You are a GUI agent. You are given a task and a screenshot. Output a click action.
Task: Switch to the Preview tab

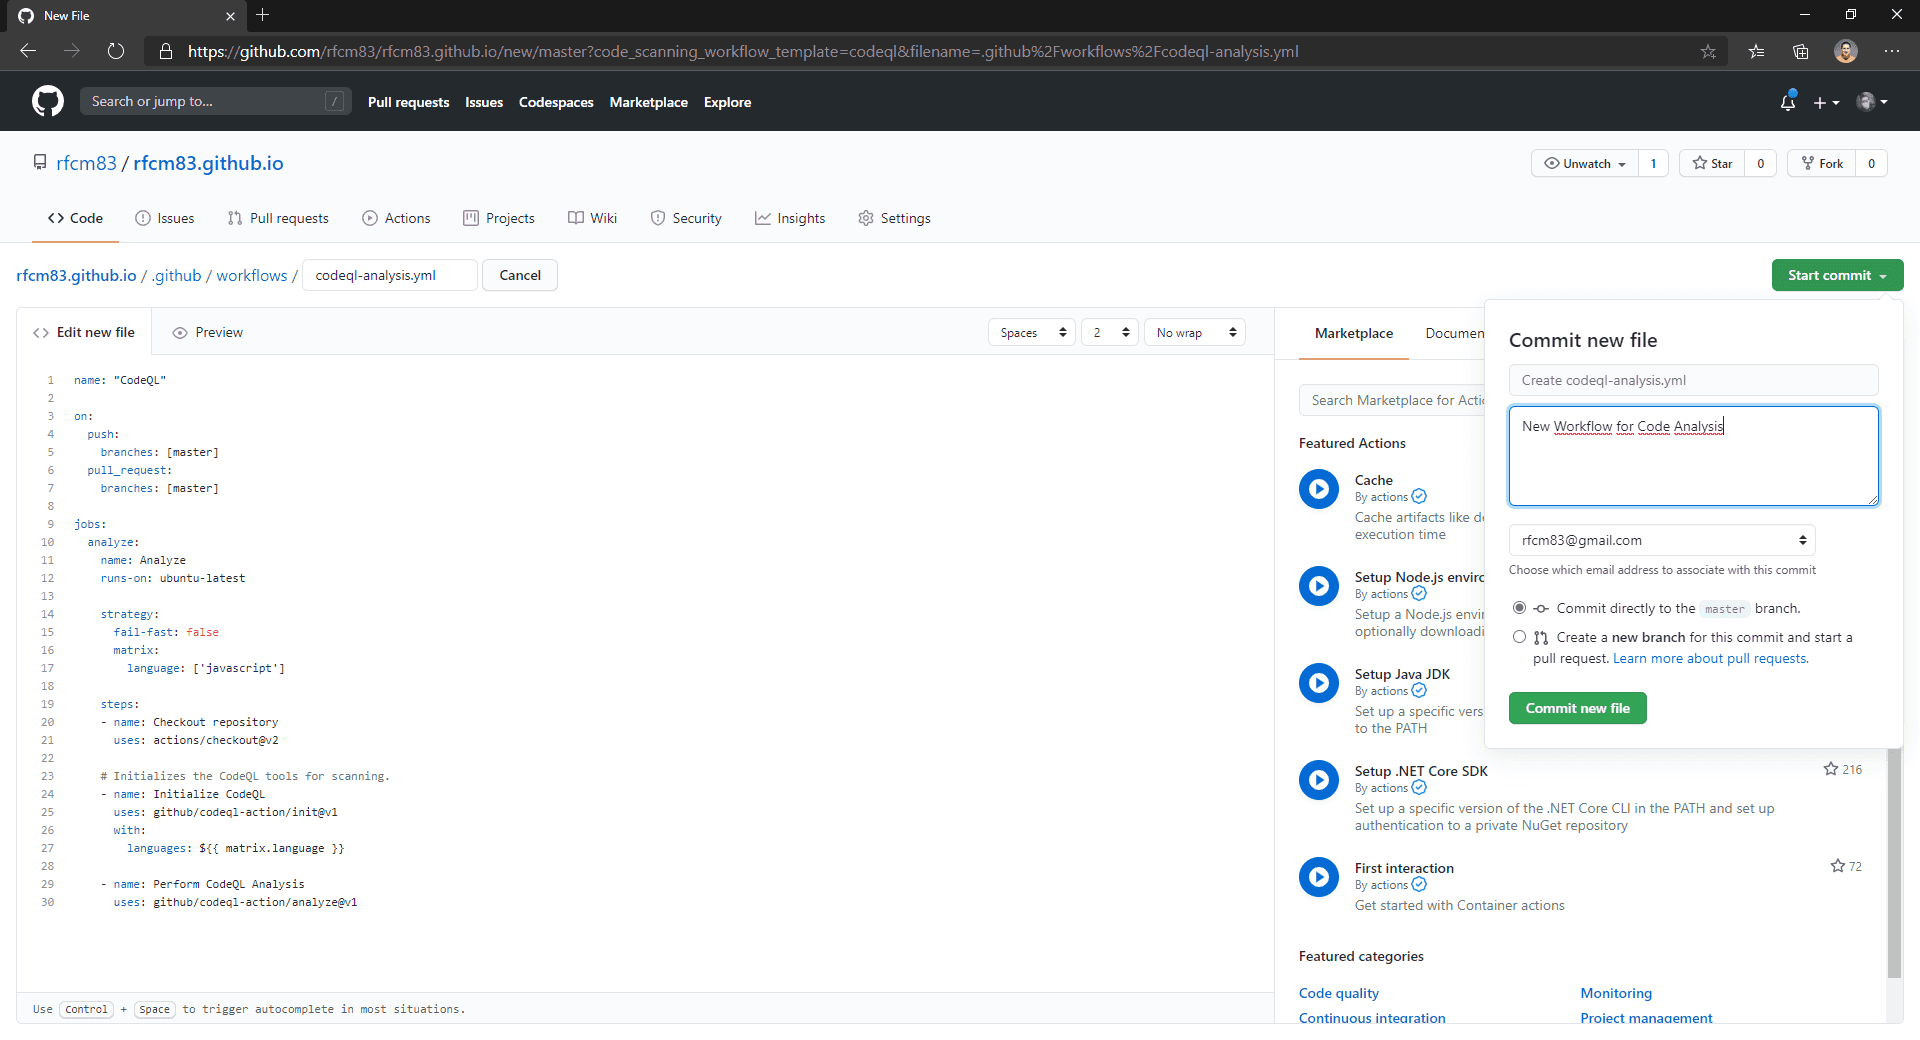point(208,332)
